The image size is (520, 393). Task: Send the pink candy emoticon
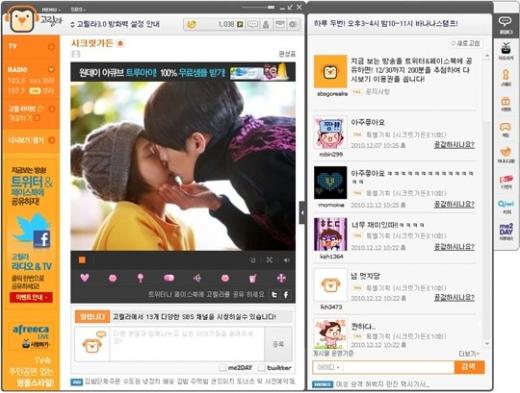pos(169,278)
